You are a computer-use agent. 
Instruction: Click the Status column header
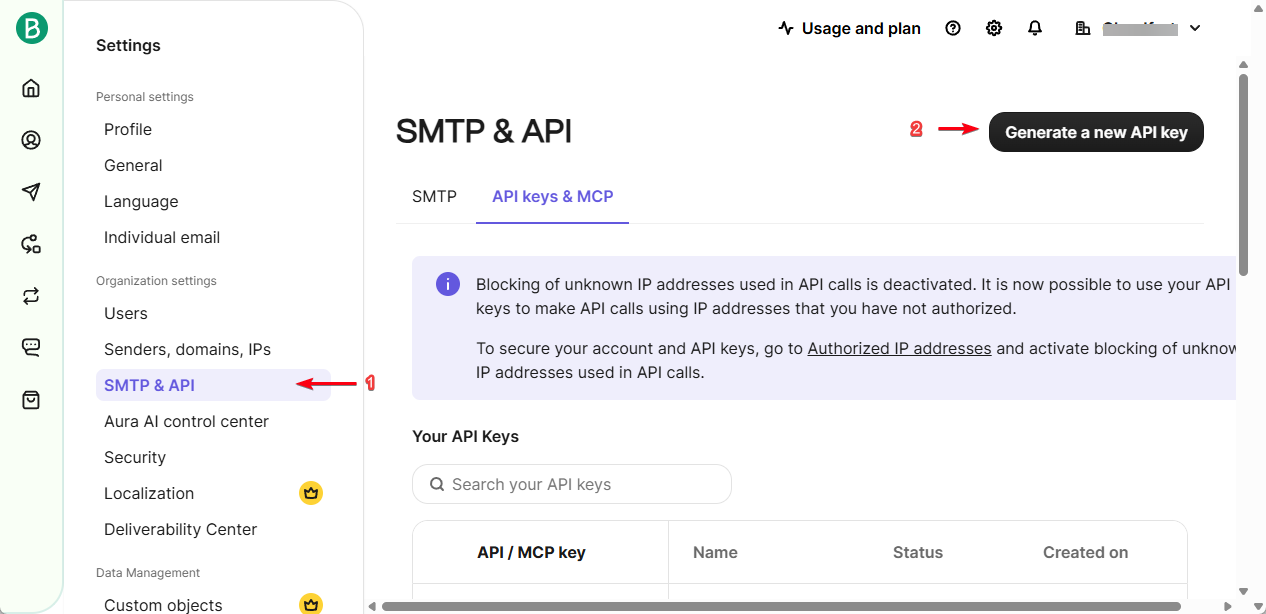tap(918, 552)
